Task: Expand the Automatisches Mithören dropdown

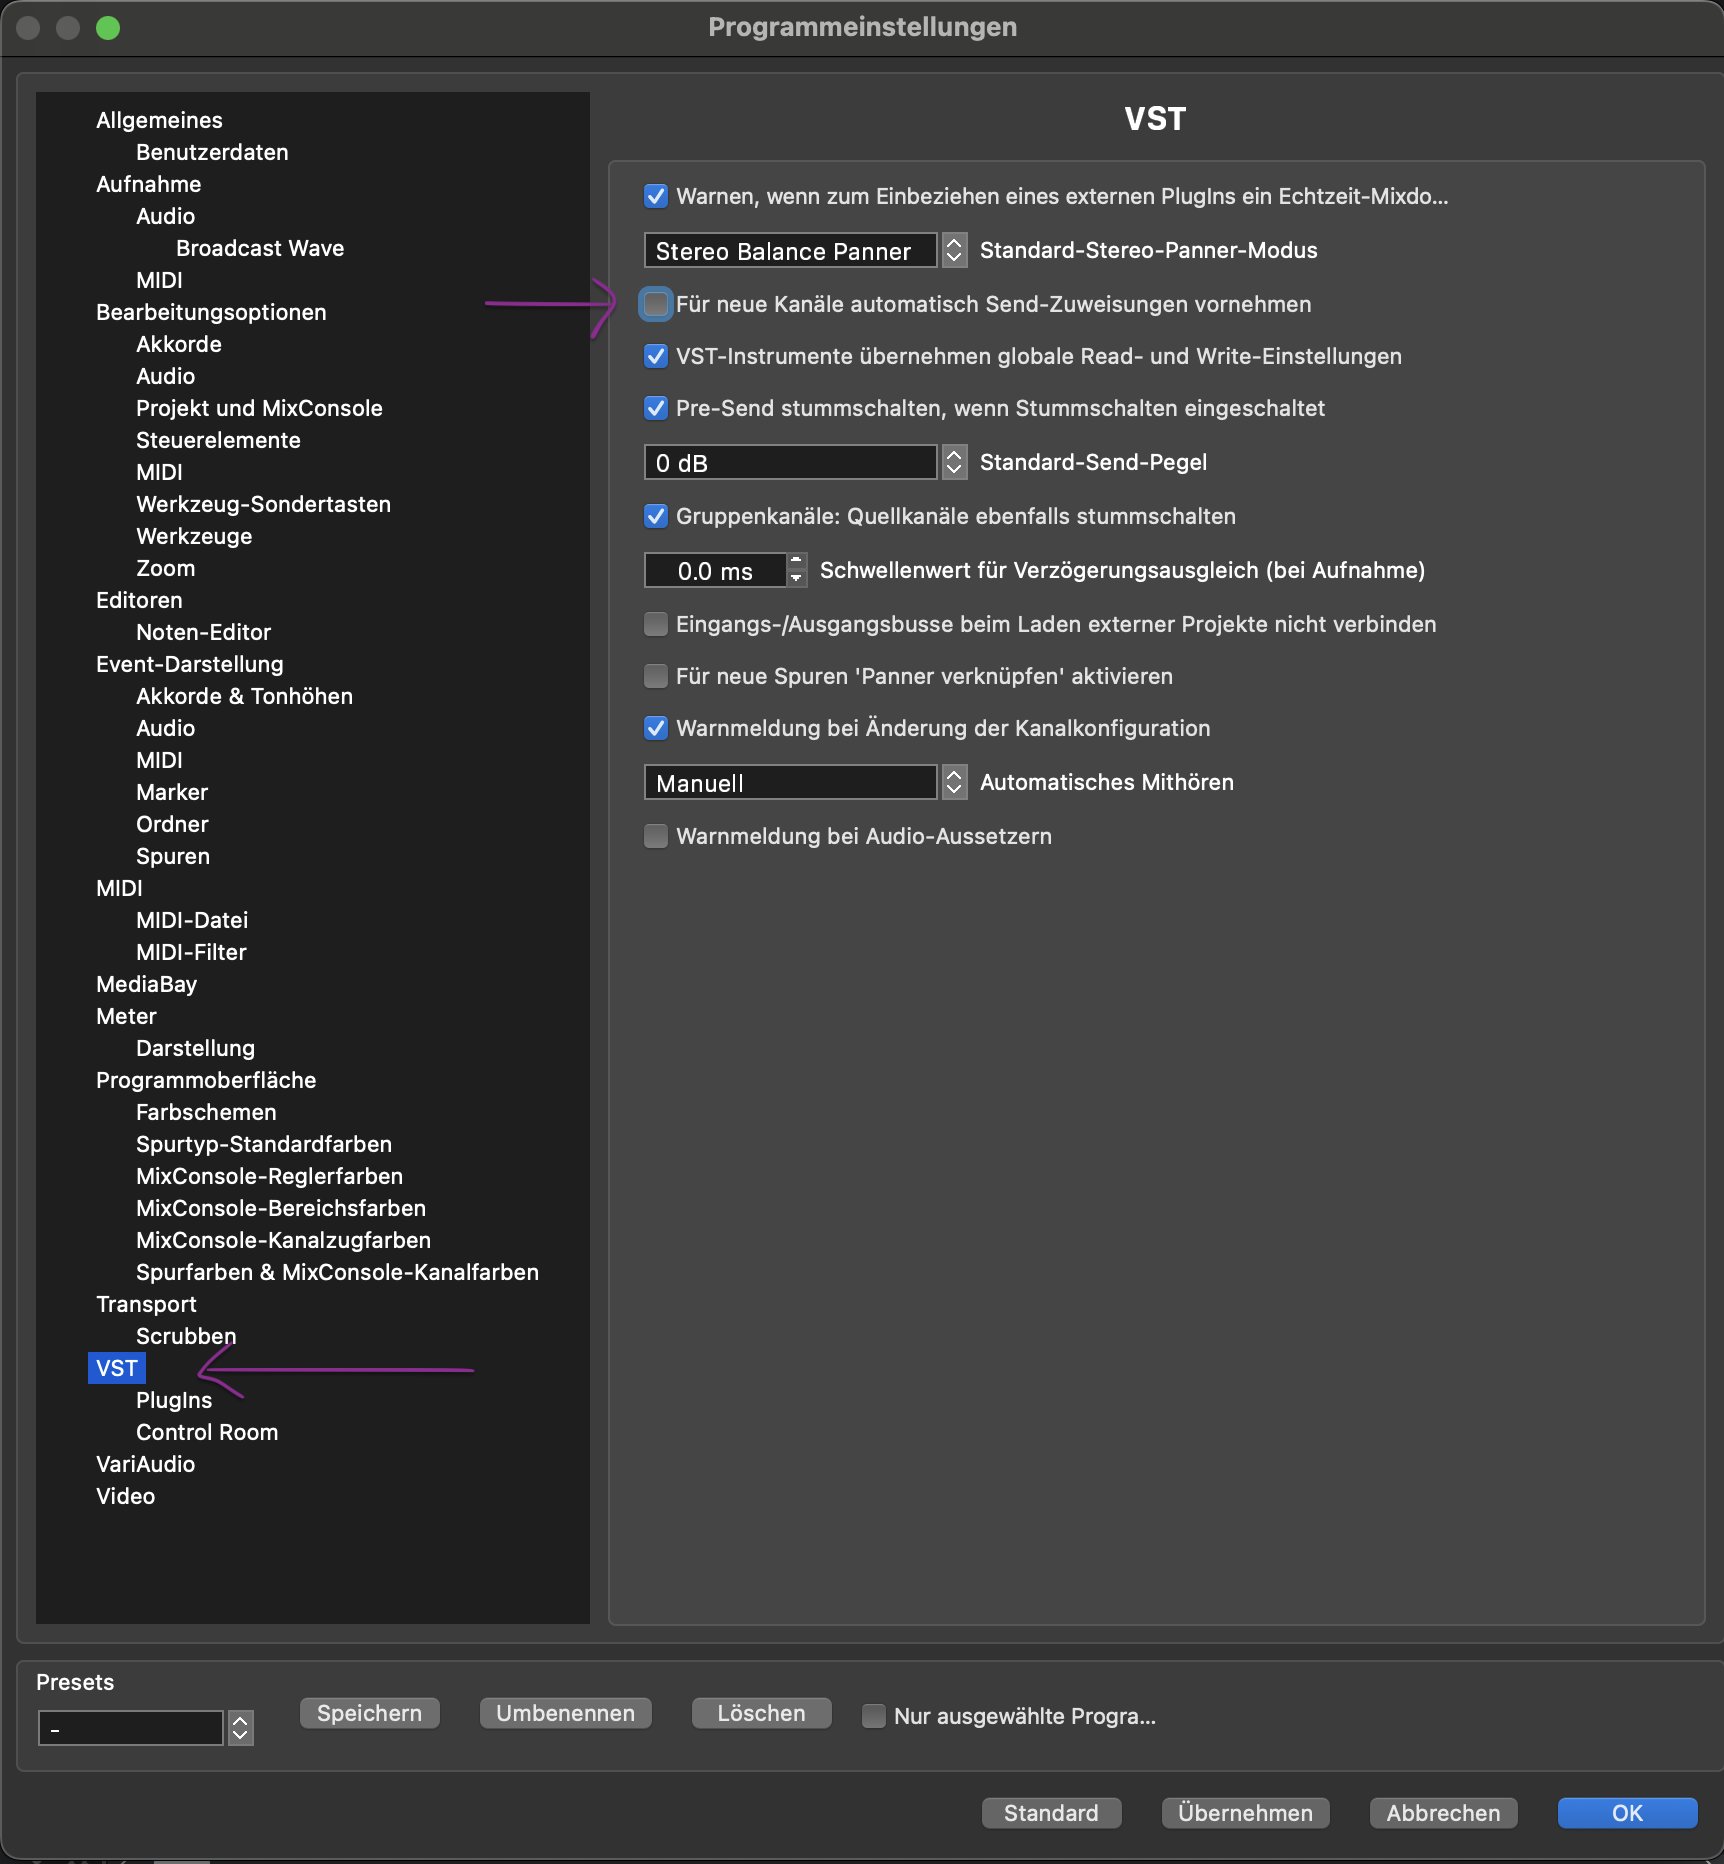Action: 954,782
